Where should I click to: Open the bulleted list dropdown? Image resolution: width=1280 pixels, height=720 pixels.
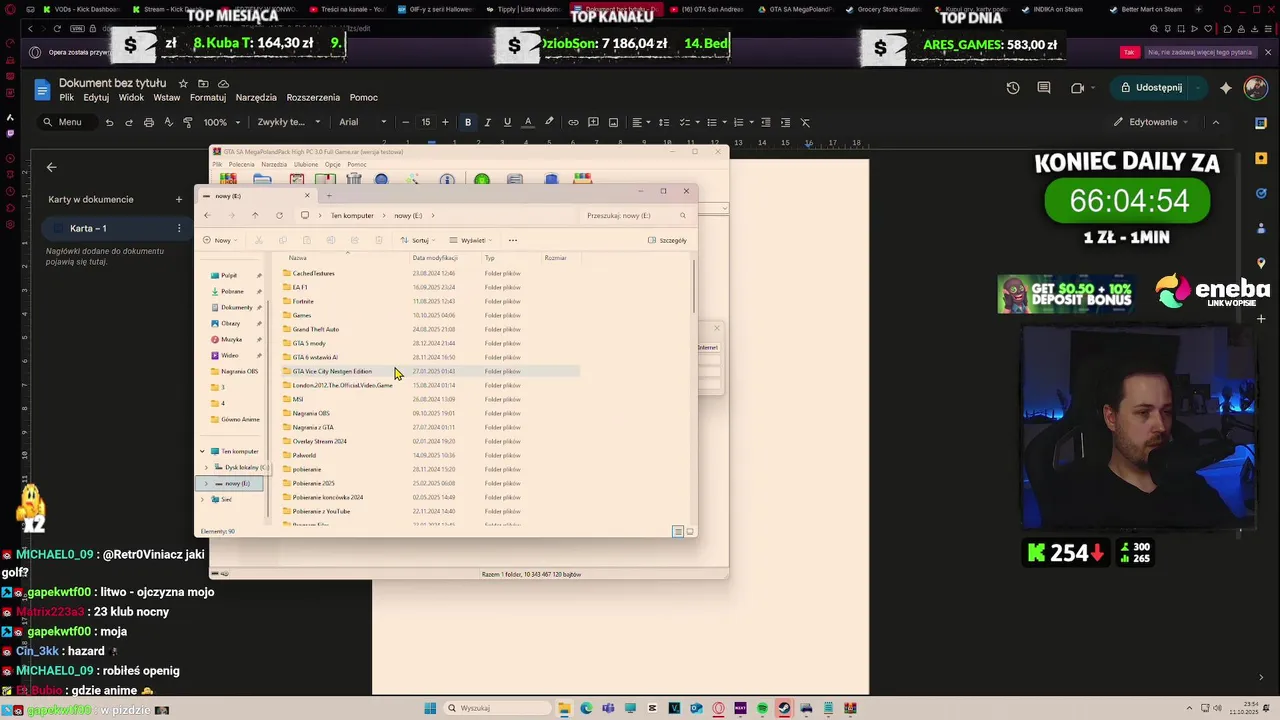pos(715,122)
